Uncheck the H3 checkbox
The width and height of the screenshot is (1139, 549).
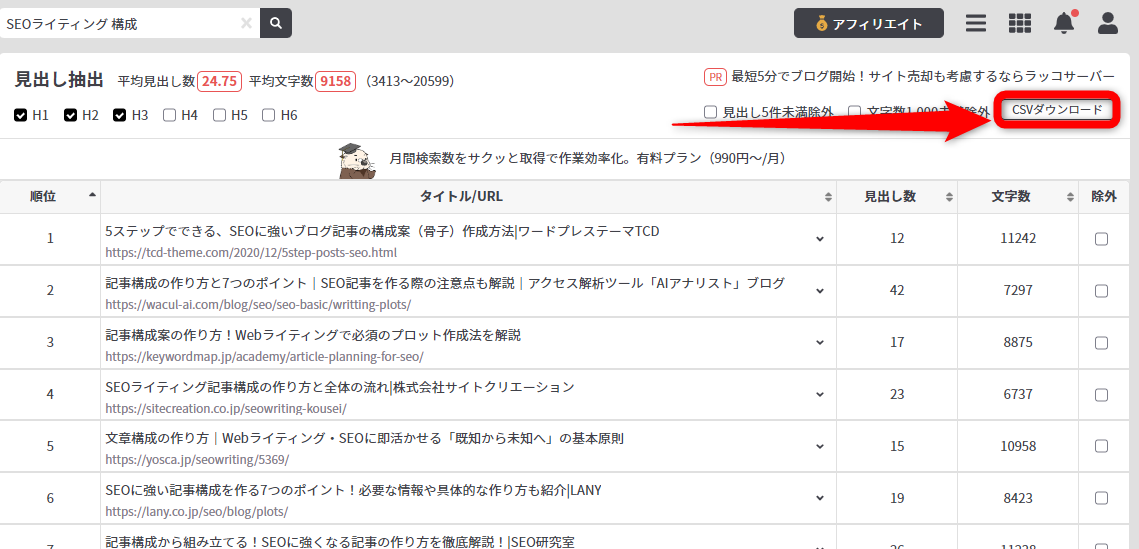(120, 115)
